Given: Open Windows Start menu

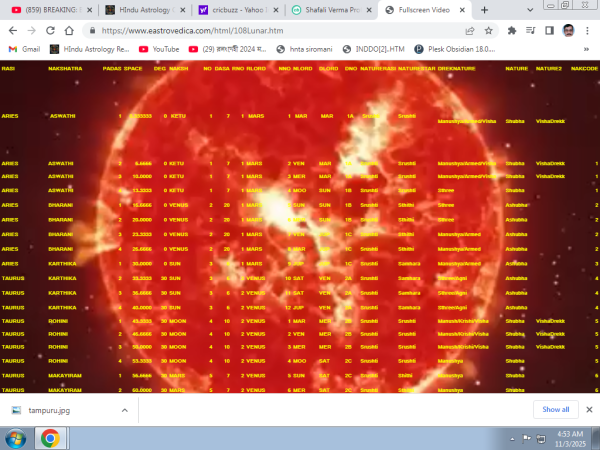Looking at the screenshot, I should 16,437.
